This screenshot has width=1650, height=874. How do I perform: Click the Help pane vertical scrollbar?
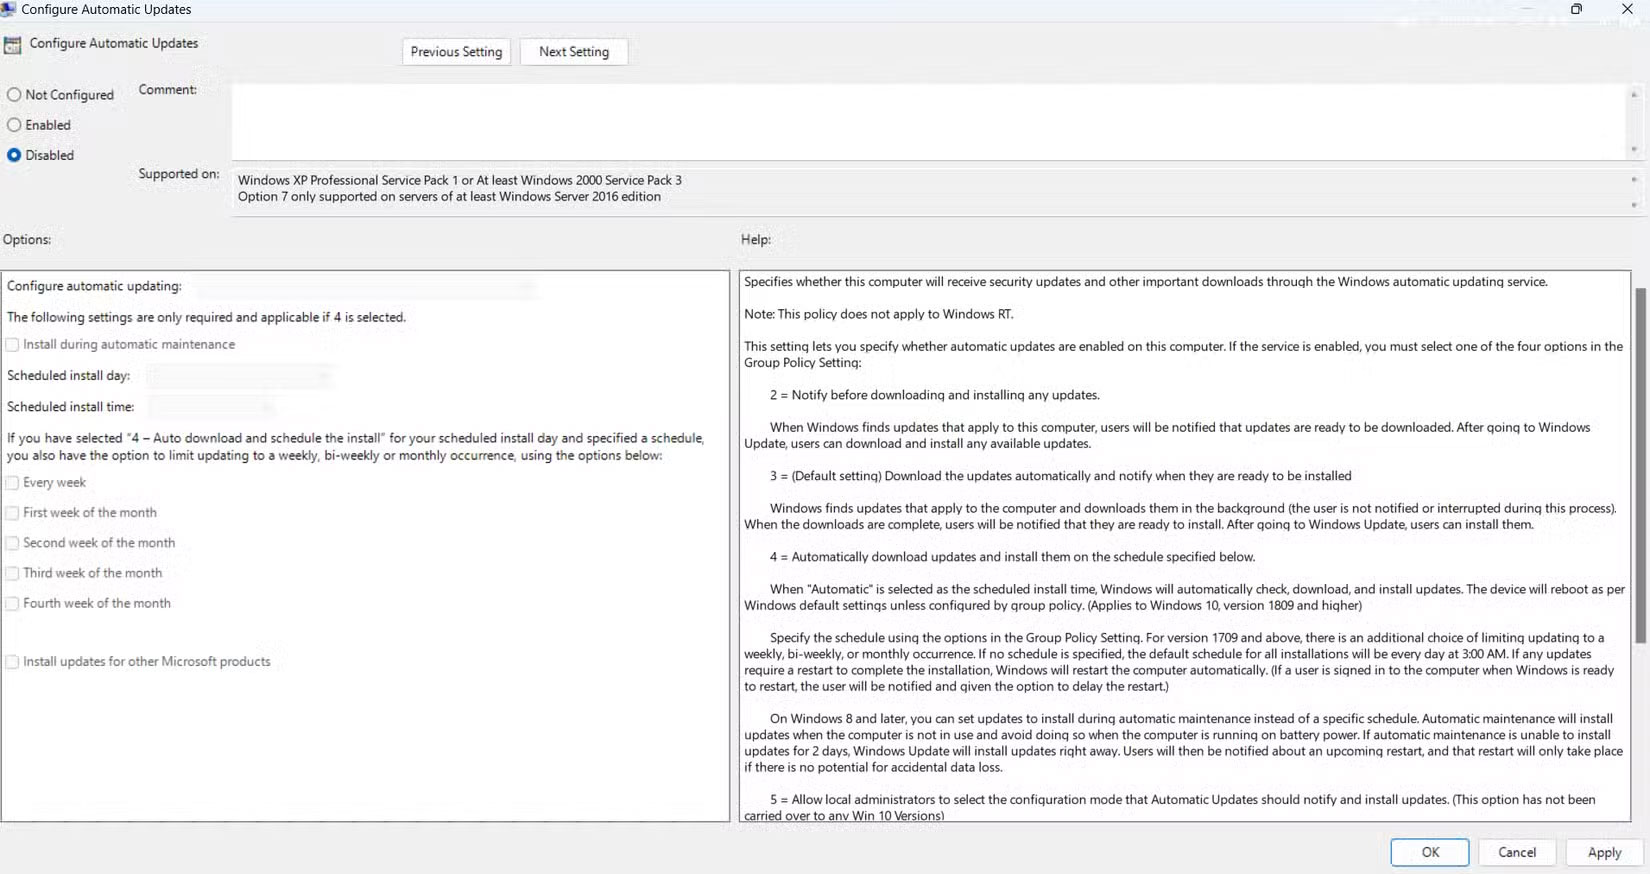pos(1639,465)
